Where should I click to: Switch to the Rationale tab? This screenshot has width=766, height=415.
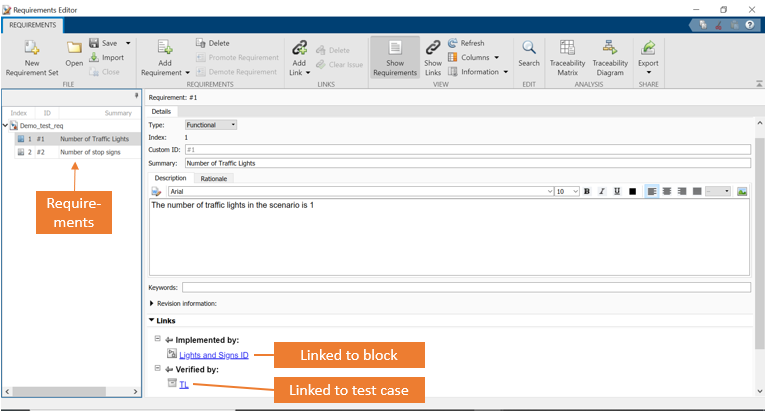214,178
